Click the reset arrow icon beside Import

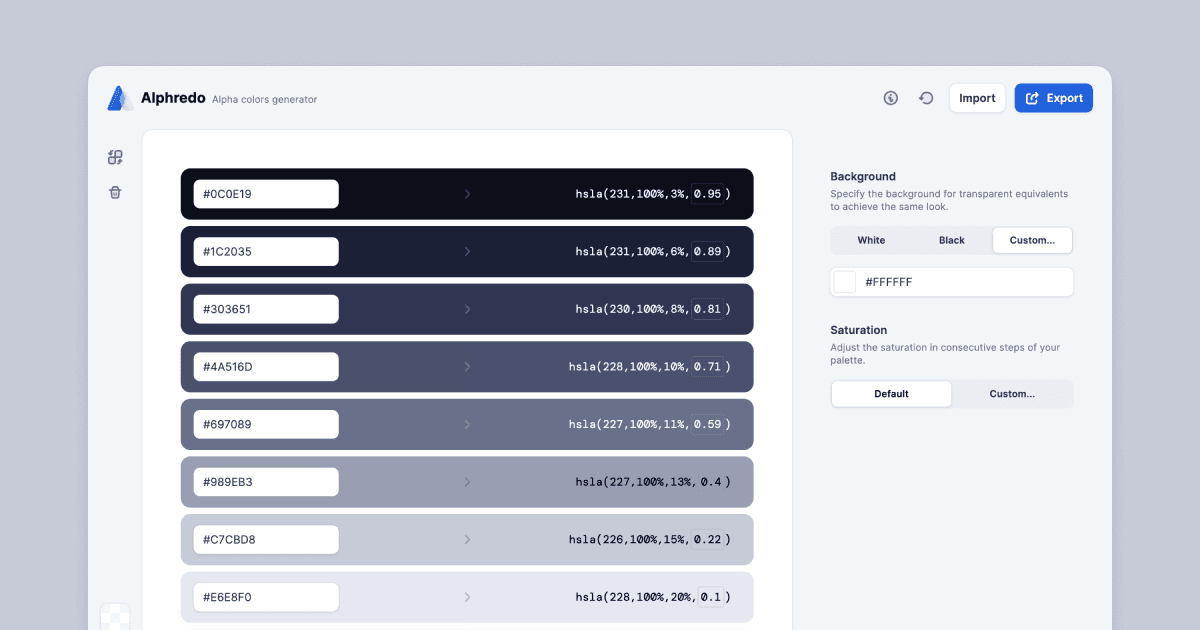pos(927,98)
